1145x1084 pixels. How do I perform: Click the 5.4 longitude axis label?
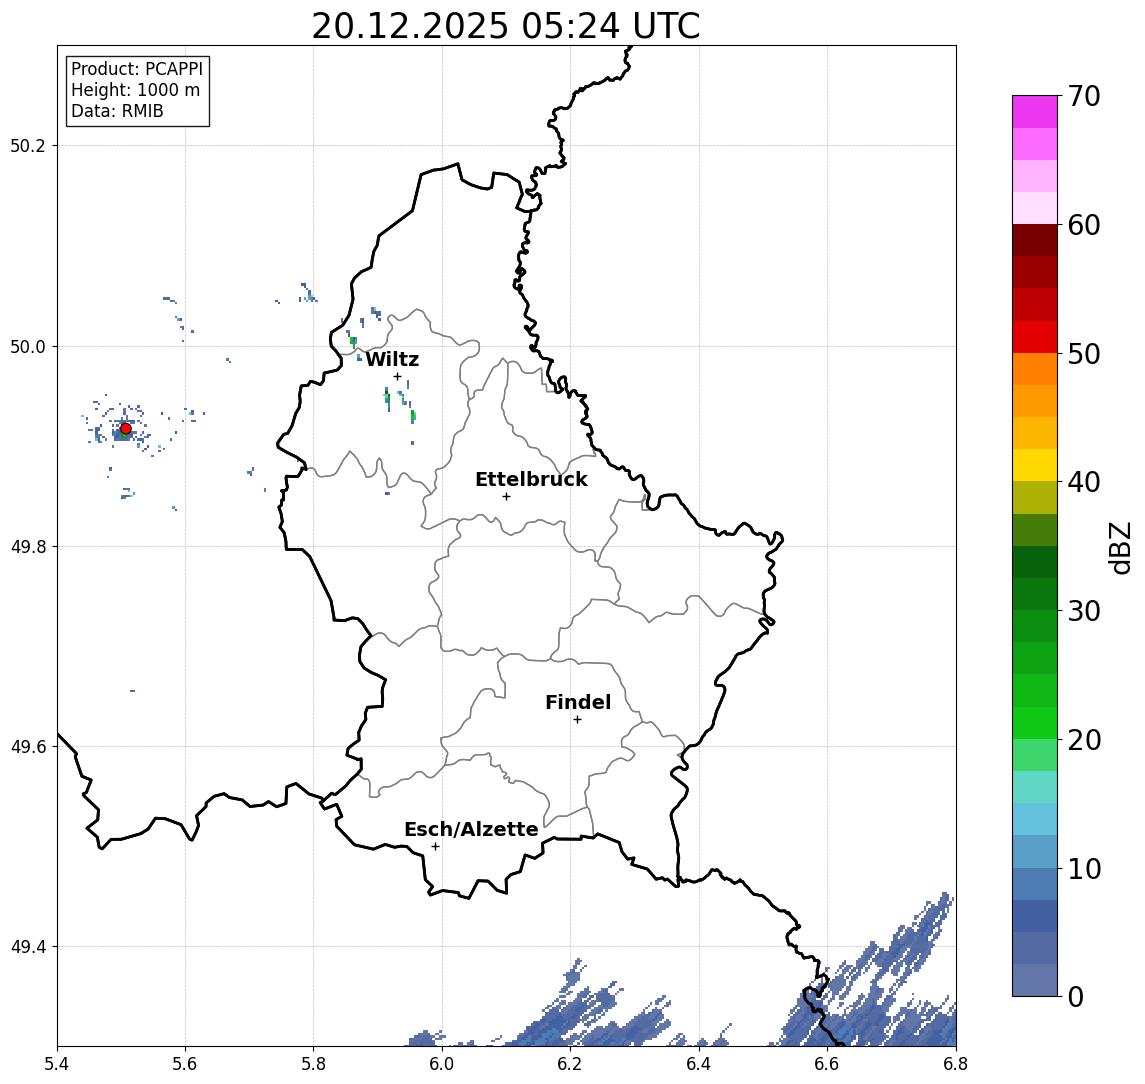pyautogui.click(x=57, y=1064)
